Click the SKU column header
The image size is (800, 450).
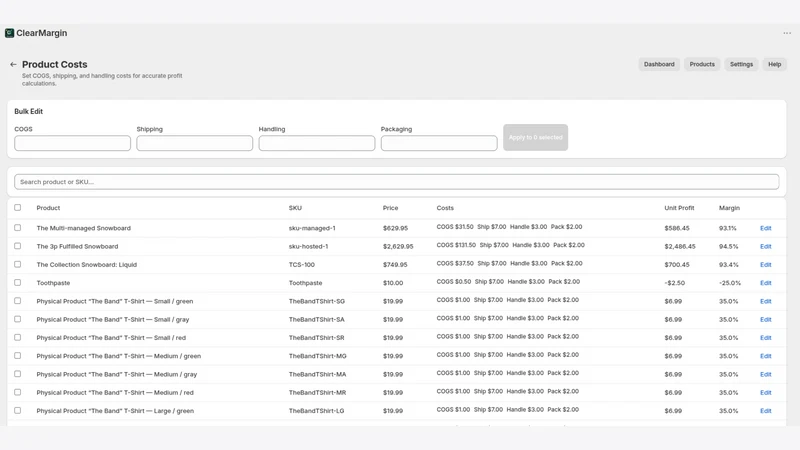295,208
